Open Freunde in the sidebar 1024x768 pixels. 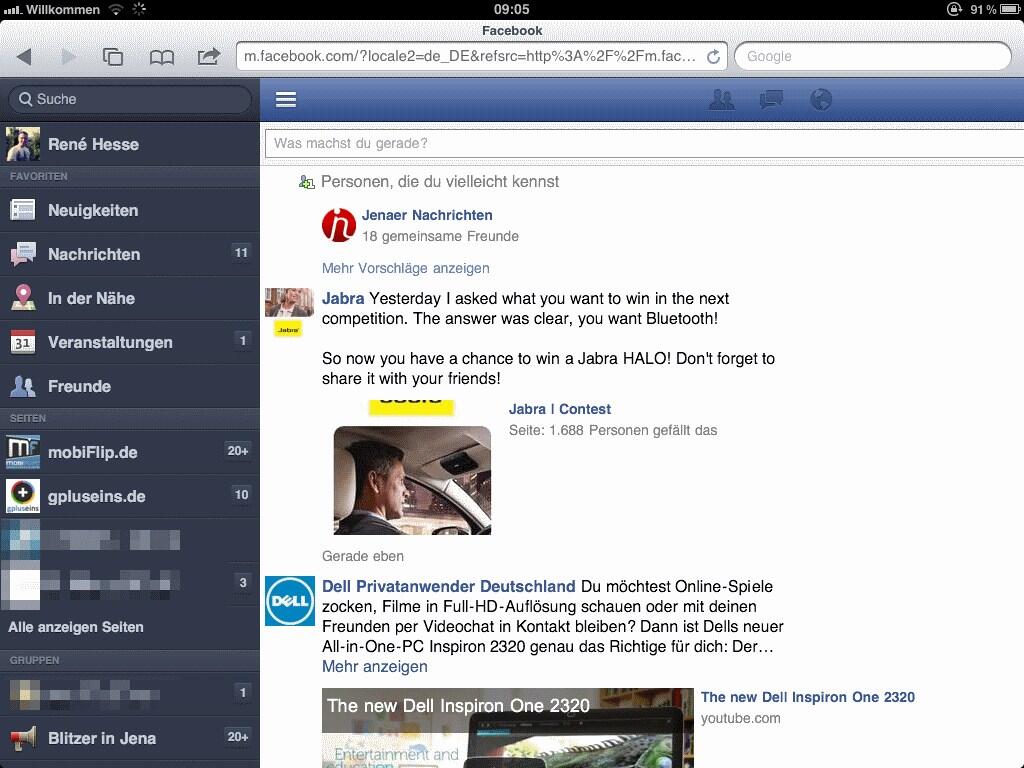130,386
